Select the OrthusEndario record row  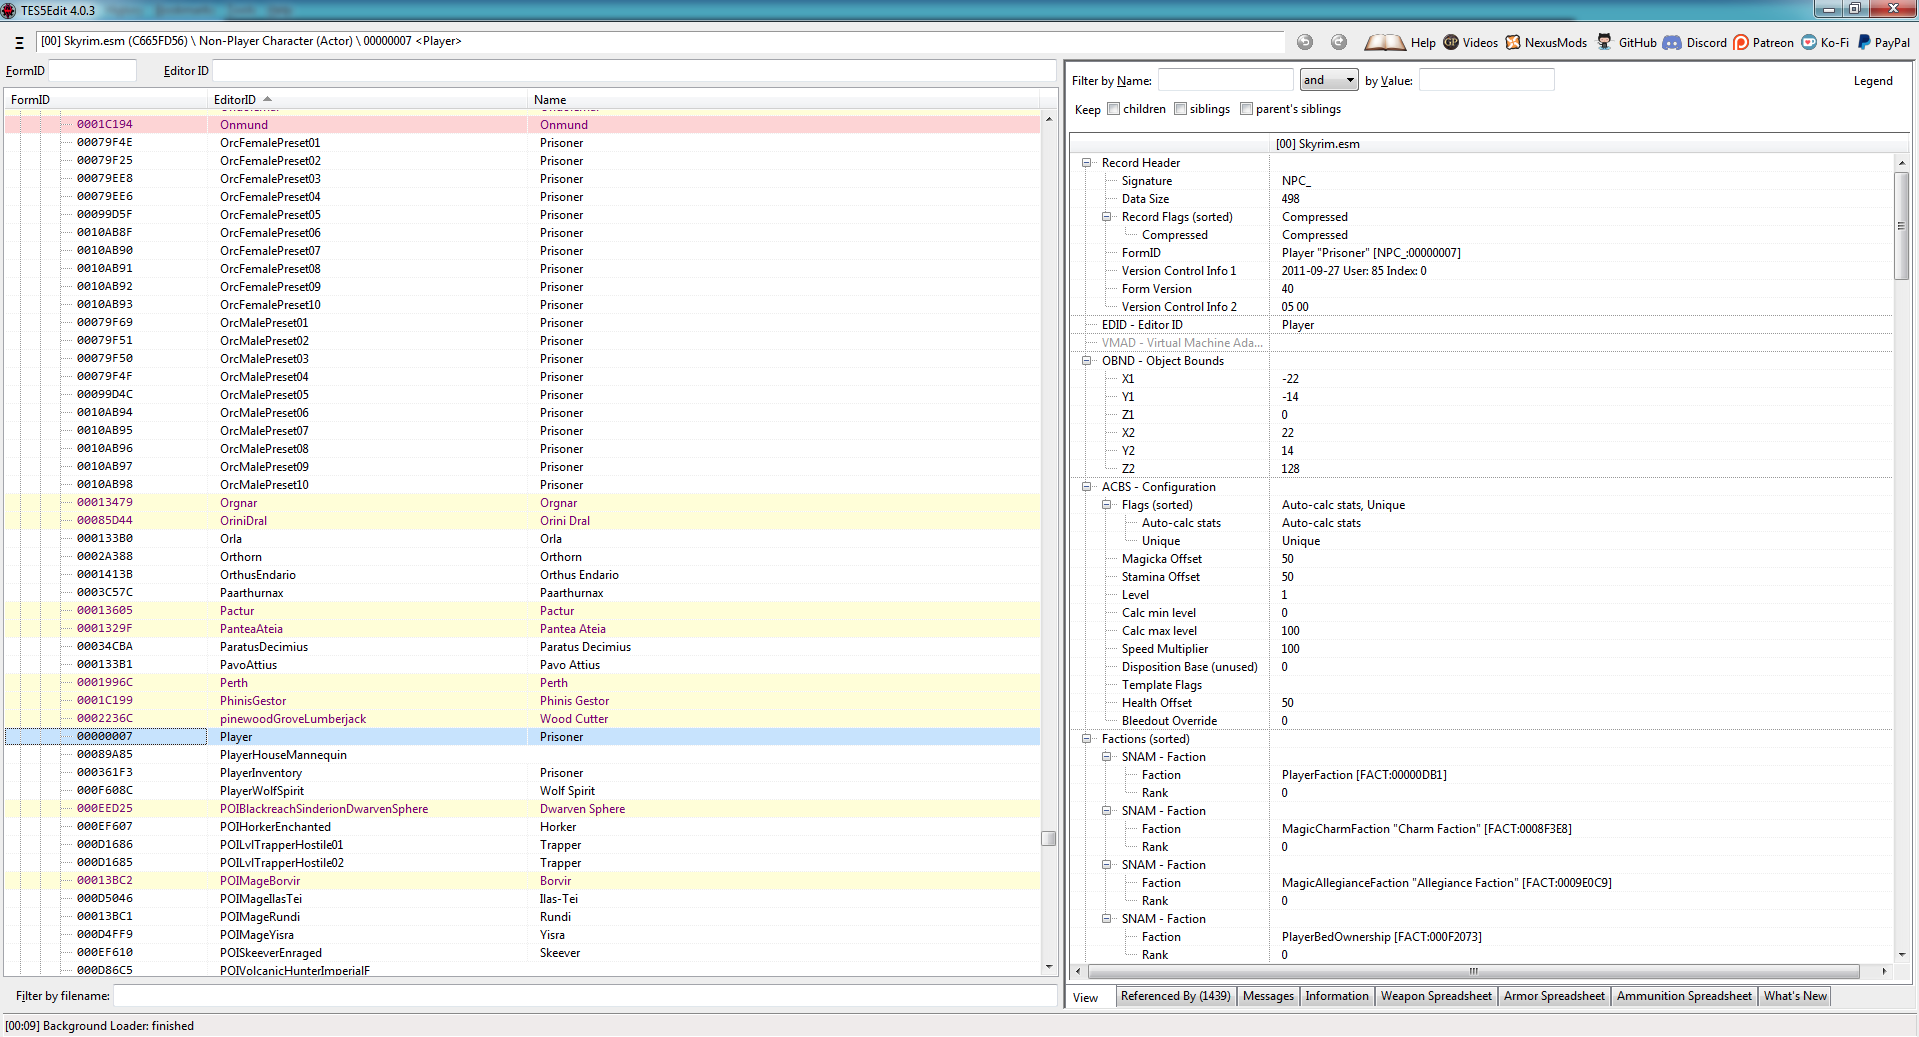(x=522, y=575)
